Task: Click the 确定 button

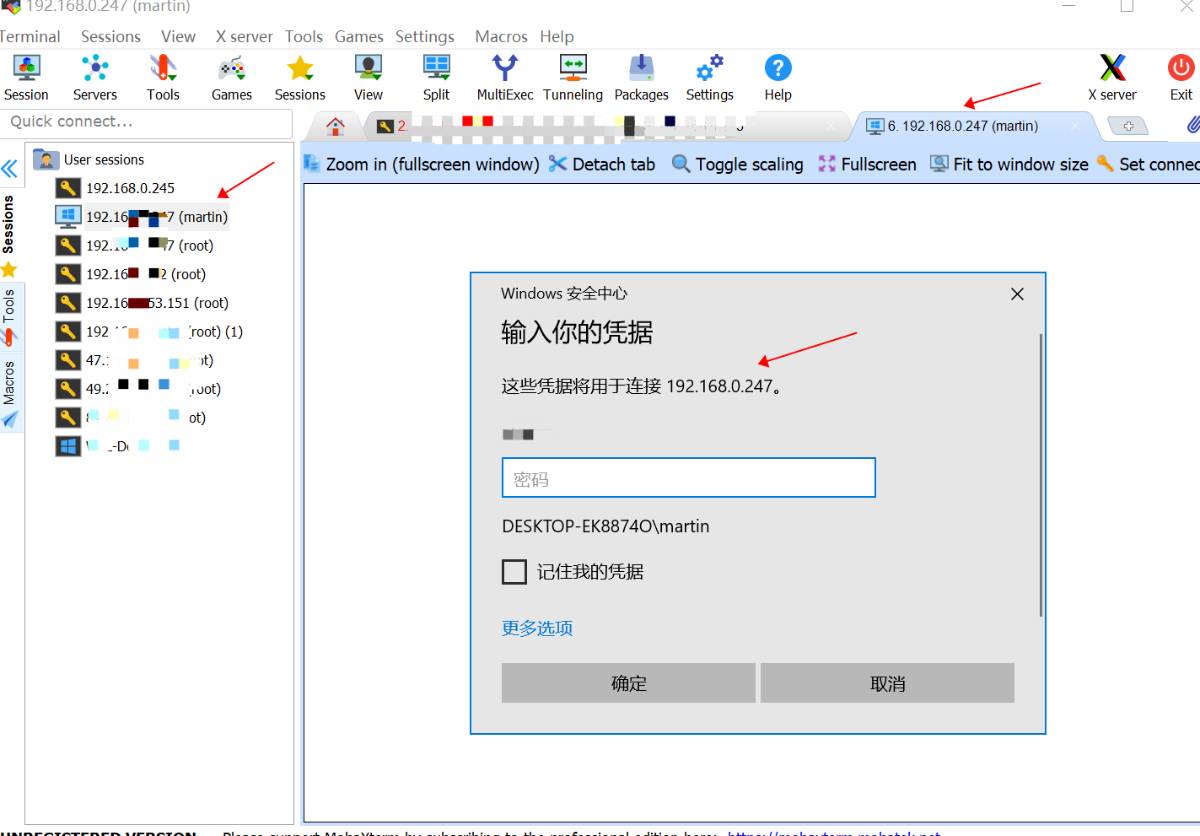Action: click(x=628, y=683)
